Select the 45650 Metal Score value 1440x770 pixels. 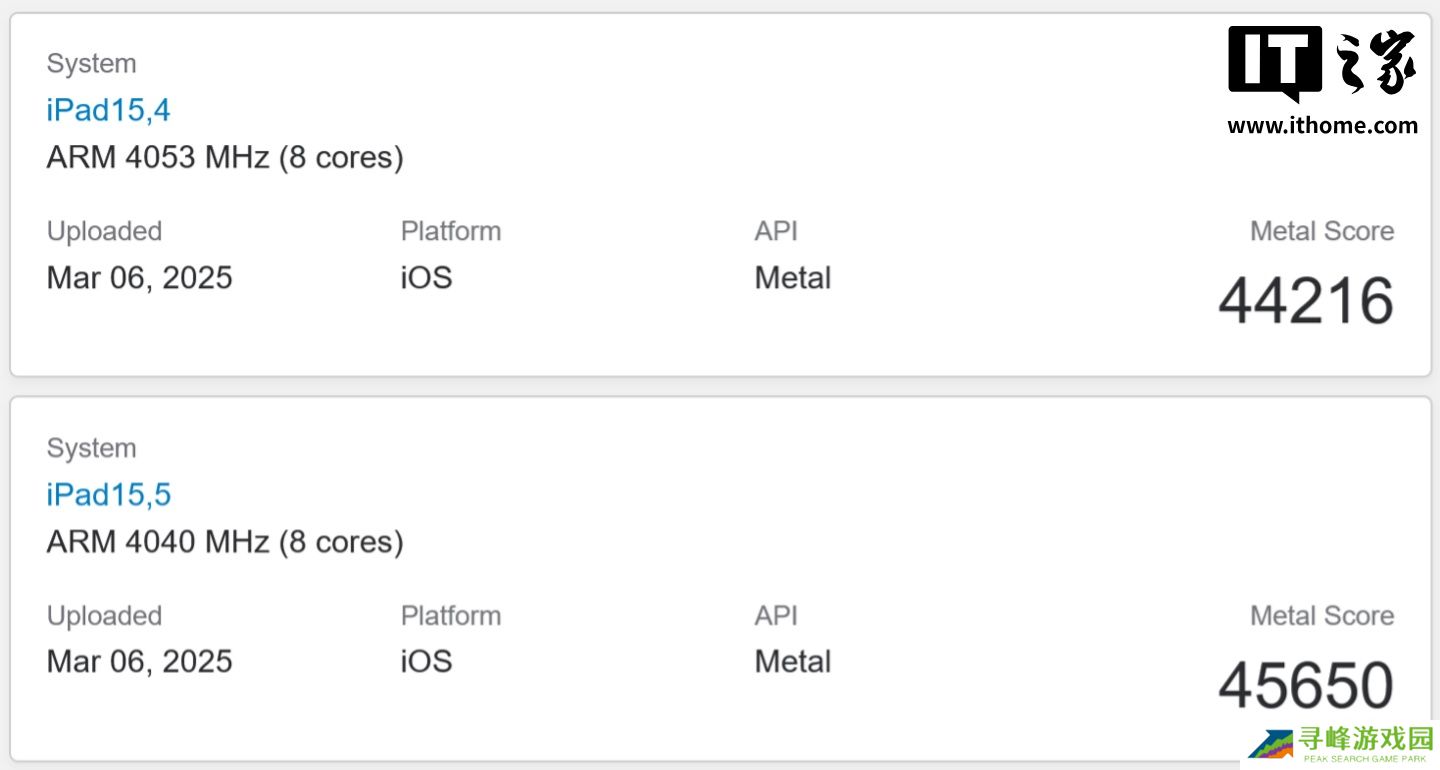pos(1305,685)
